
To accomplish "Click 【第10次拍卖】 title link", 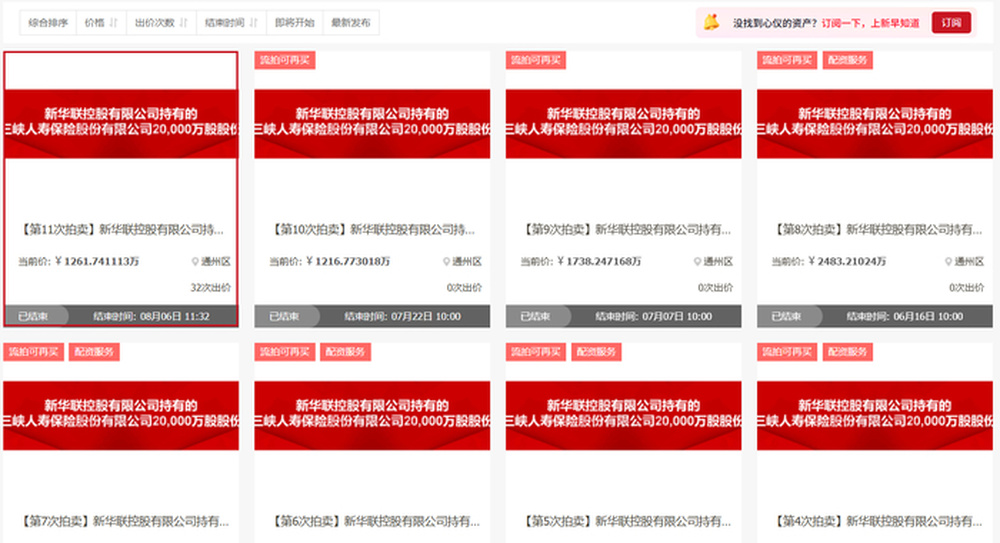I will click(x=372, y=229).
